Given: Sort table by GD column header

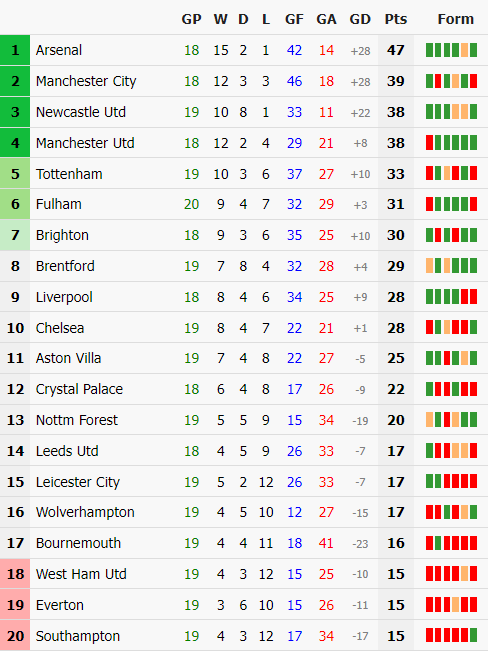Looking at the screenshot, I should [360, 19].
